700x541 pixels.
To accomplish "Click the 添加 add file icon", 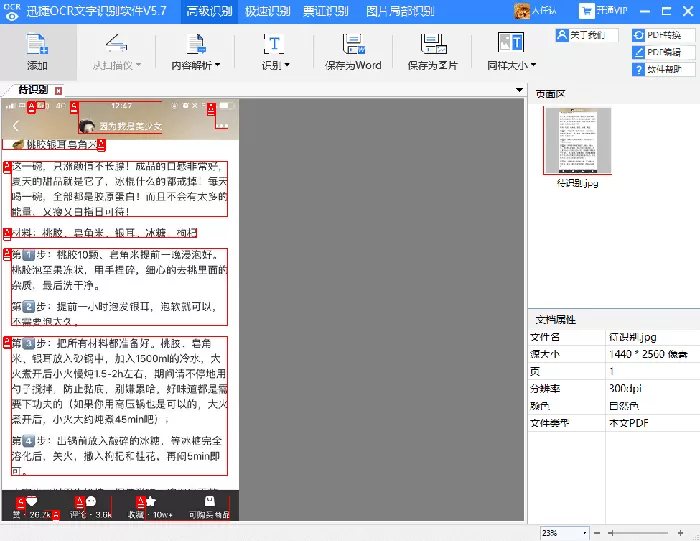I will (38, 44).
